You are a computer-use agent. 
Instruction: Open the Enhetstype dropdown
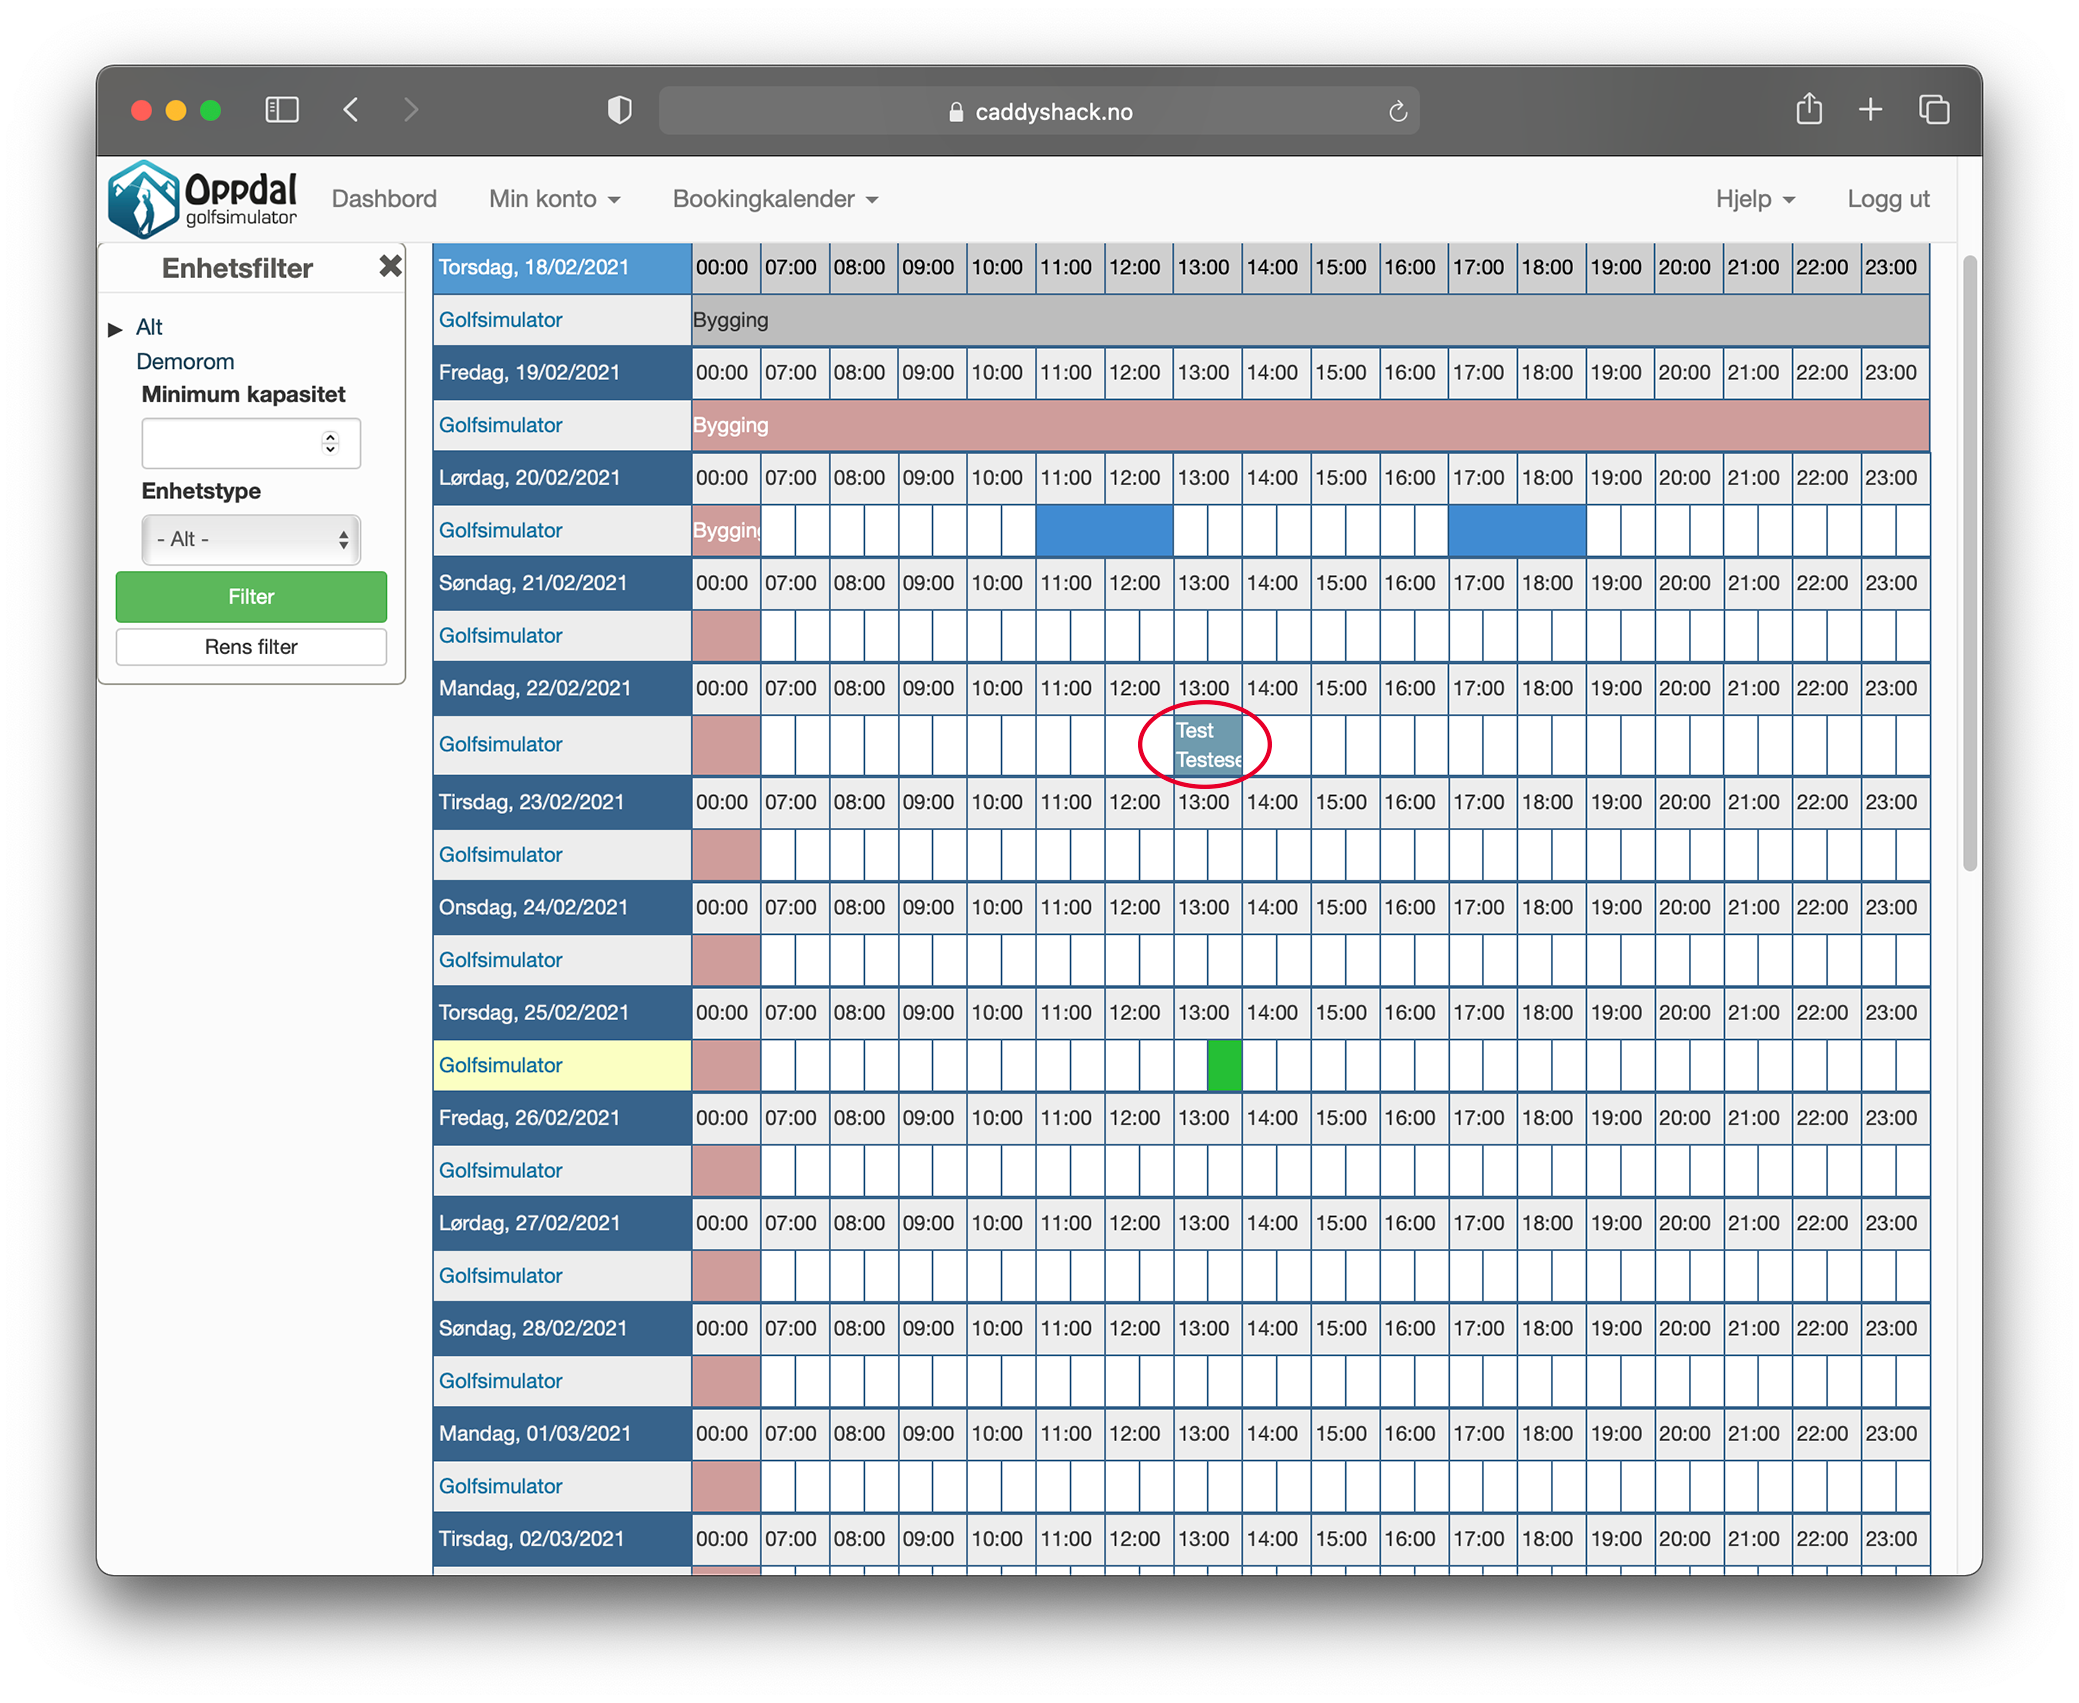point(251,540)
